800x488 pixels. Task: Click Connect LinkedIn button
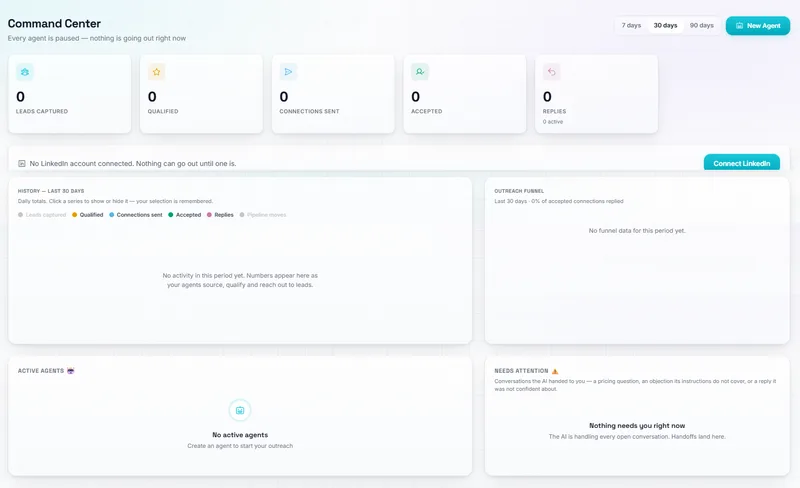(x=741, y=162)
